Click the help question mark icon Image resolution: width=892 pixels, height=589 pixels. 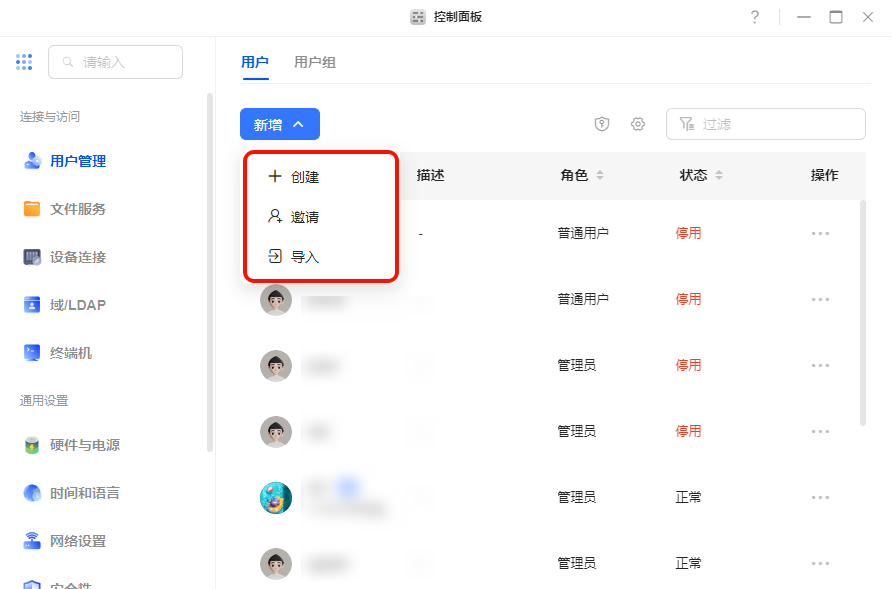click(755, 17)
